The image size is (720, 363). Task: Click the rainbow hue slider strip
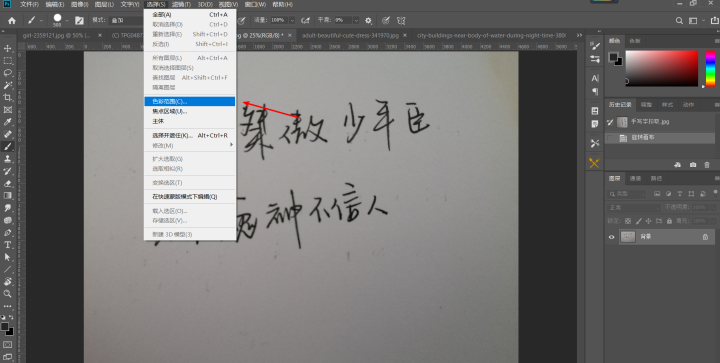coord(710,68)
